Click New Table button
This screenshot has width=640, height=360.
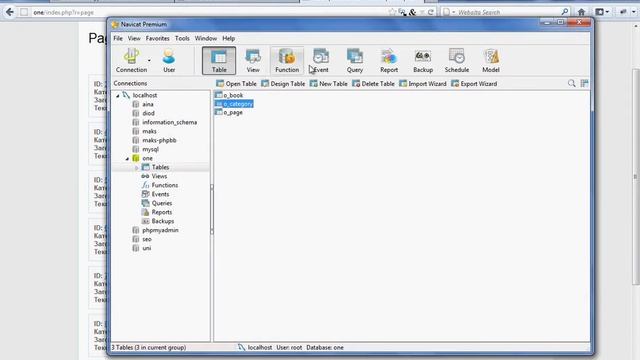(328, 84)
